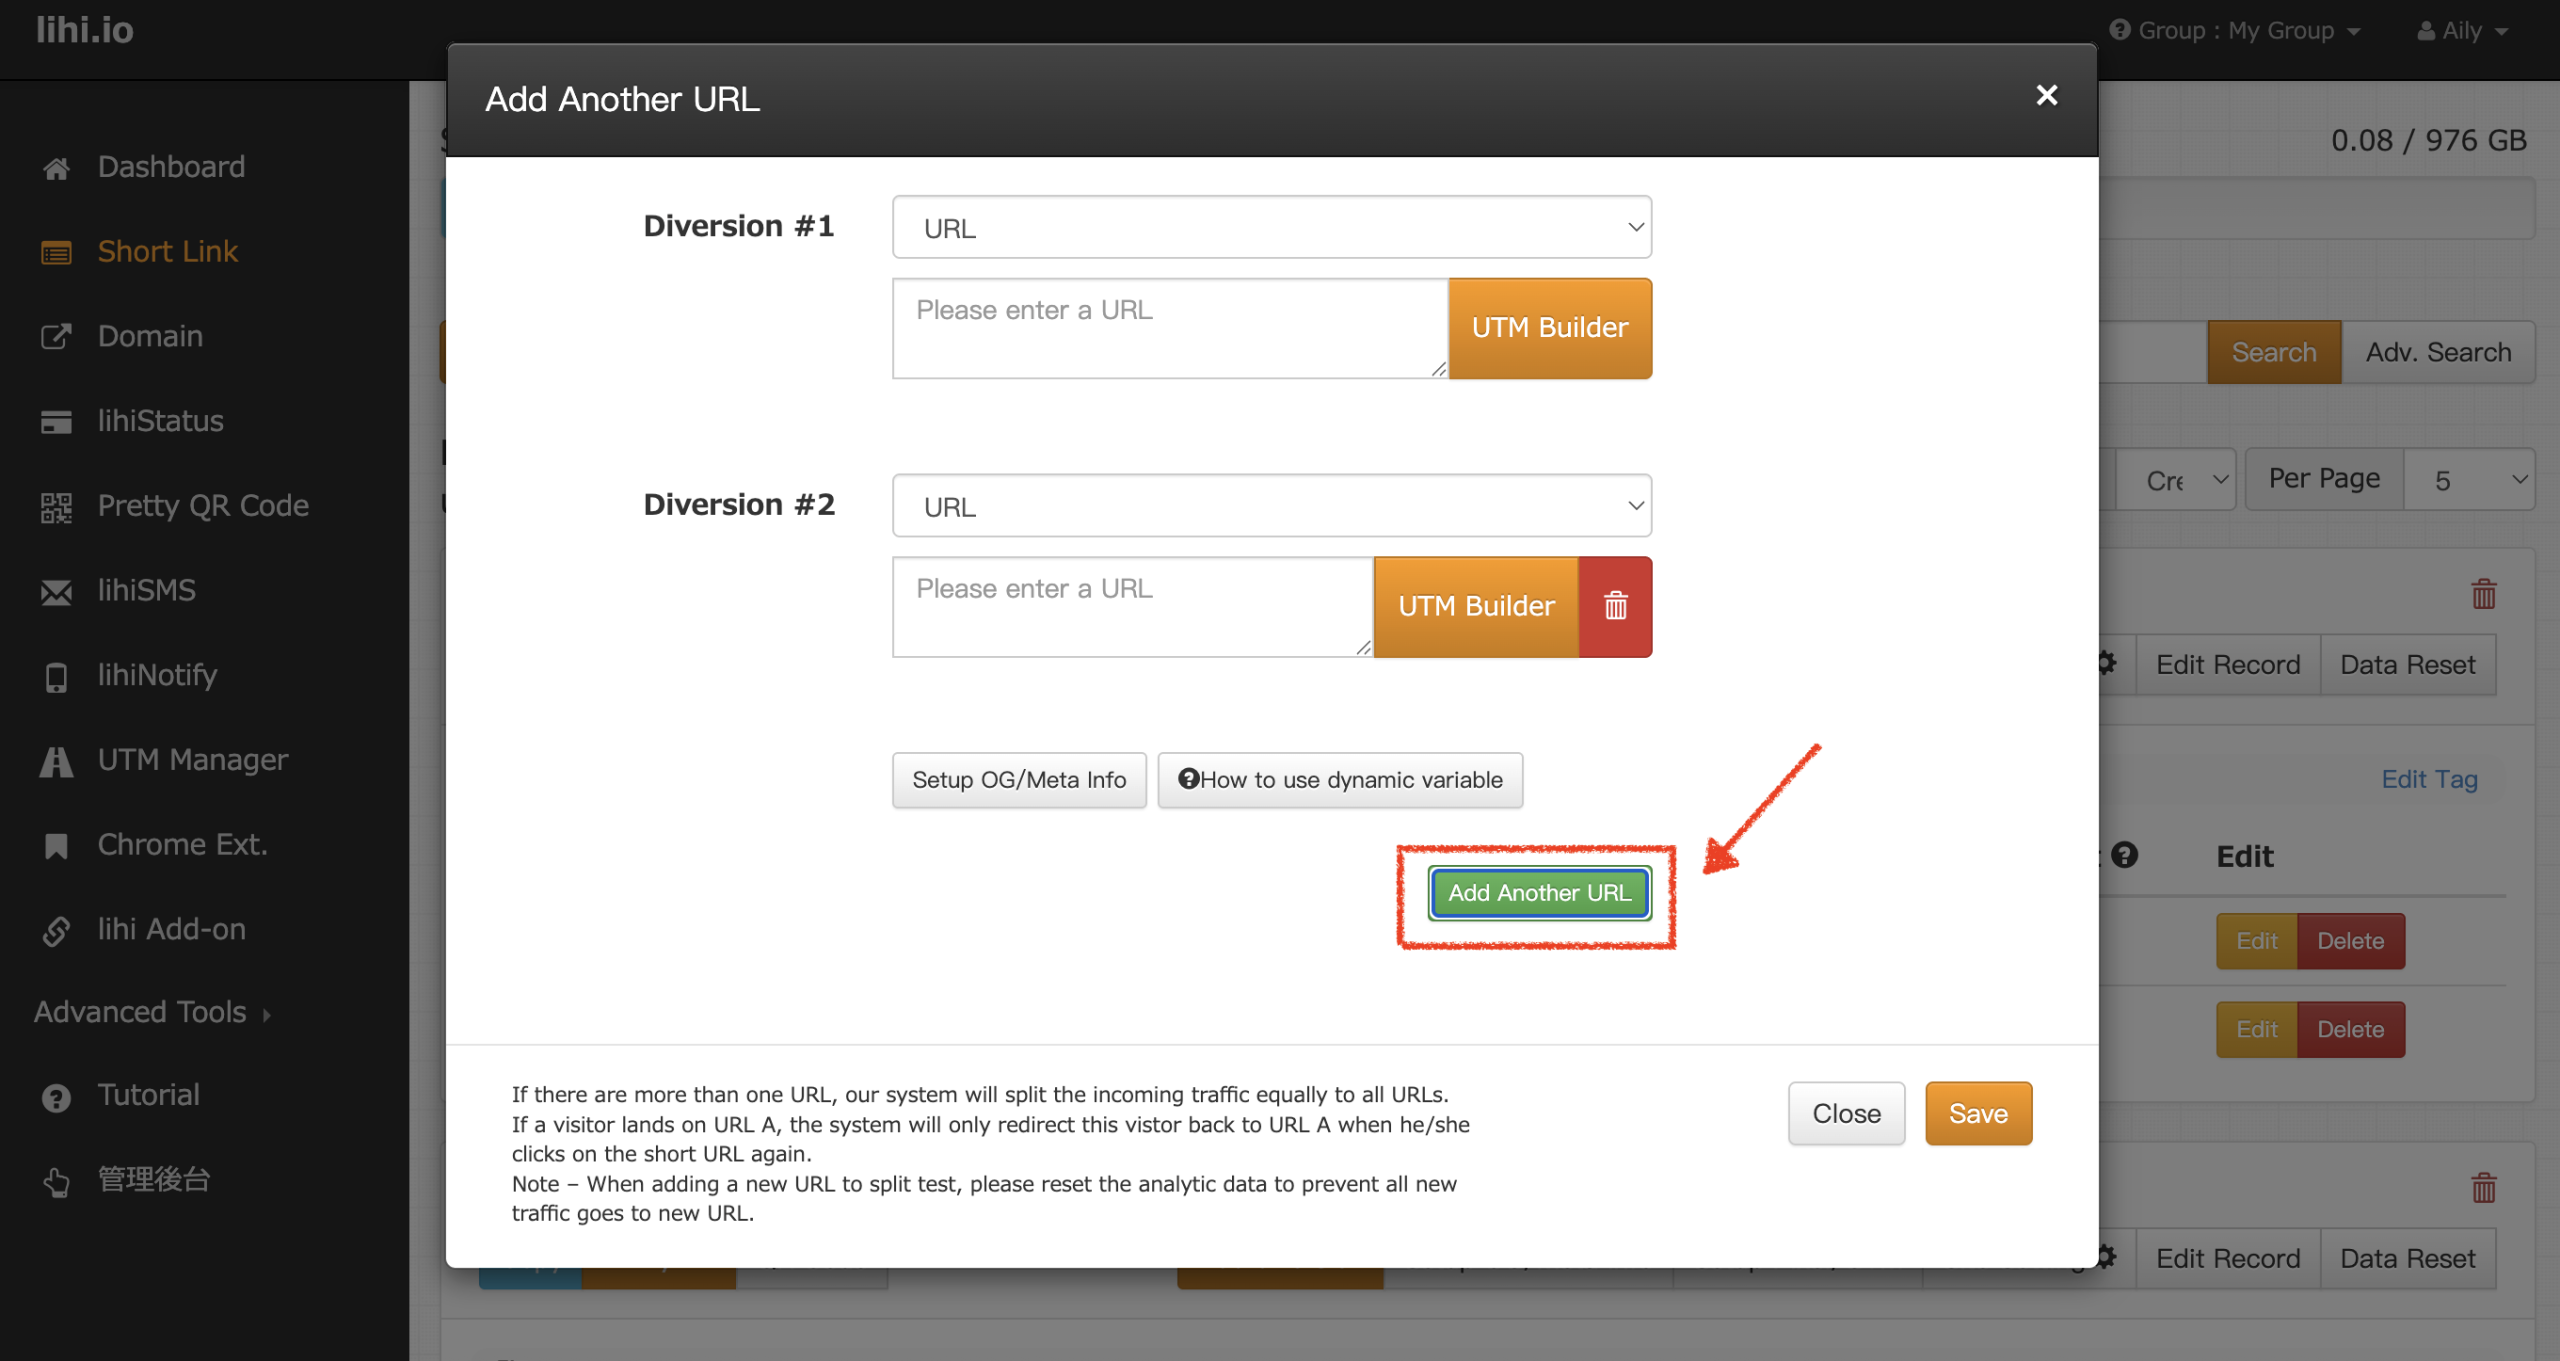Open the Diversion #1 type dropdown
Screen dimensions: 2560x1361
(1271, 228)
